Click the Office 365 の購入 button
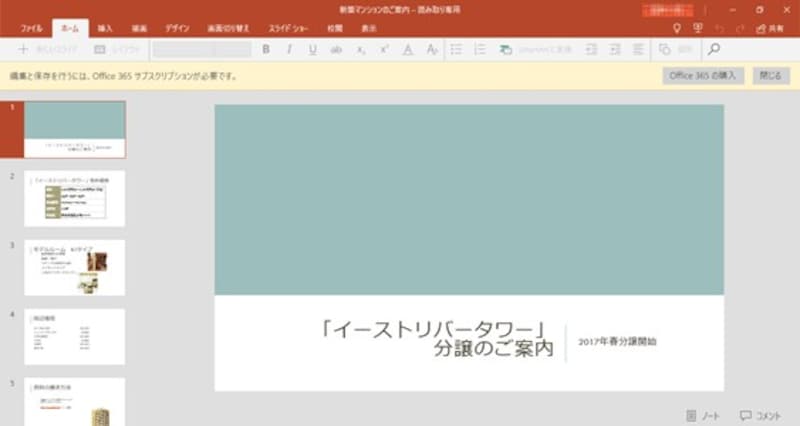Viewport: 800px width, 426px height. click(x=702, y=75)
